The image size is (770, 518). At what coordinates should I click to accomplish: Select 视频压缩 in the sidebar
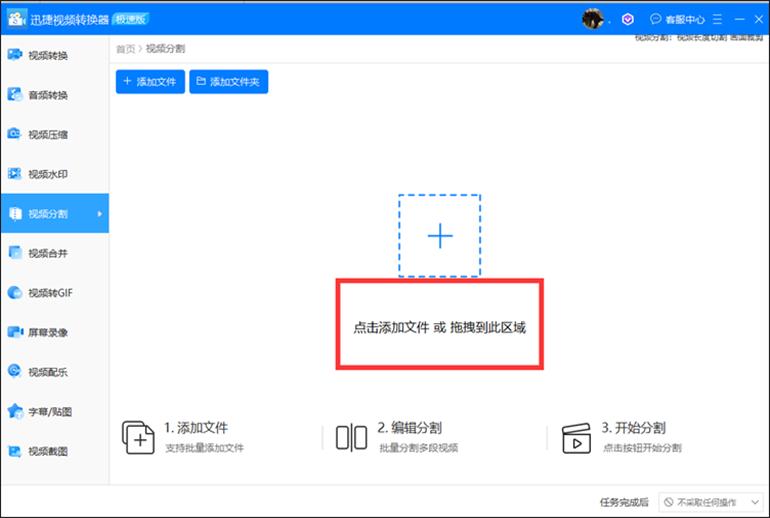(x=54, y=134)
